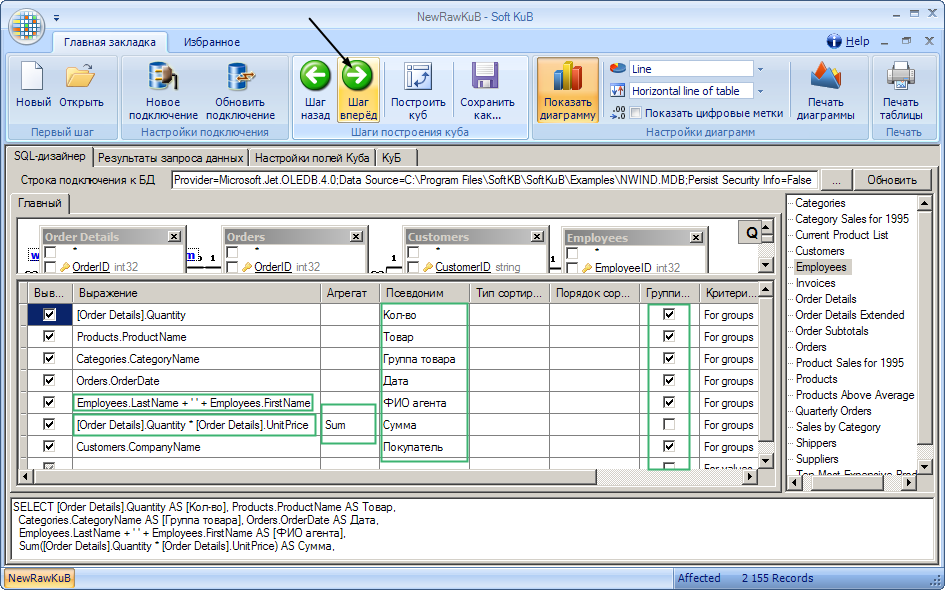Click the connection string input field

point(494,180)
